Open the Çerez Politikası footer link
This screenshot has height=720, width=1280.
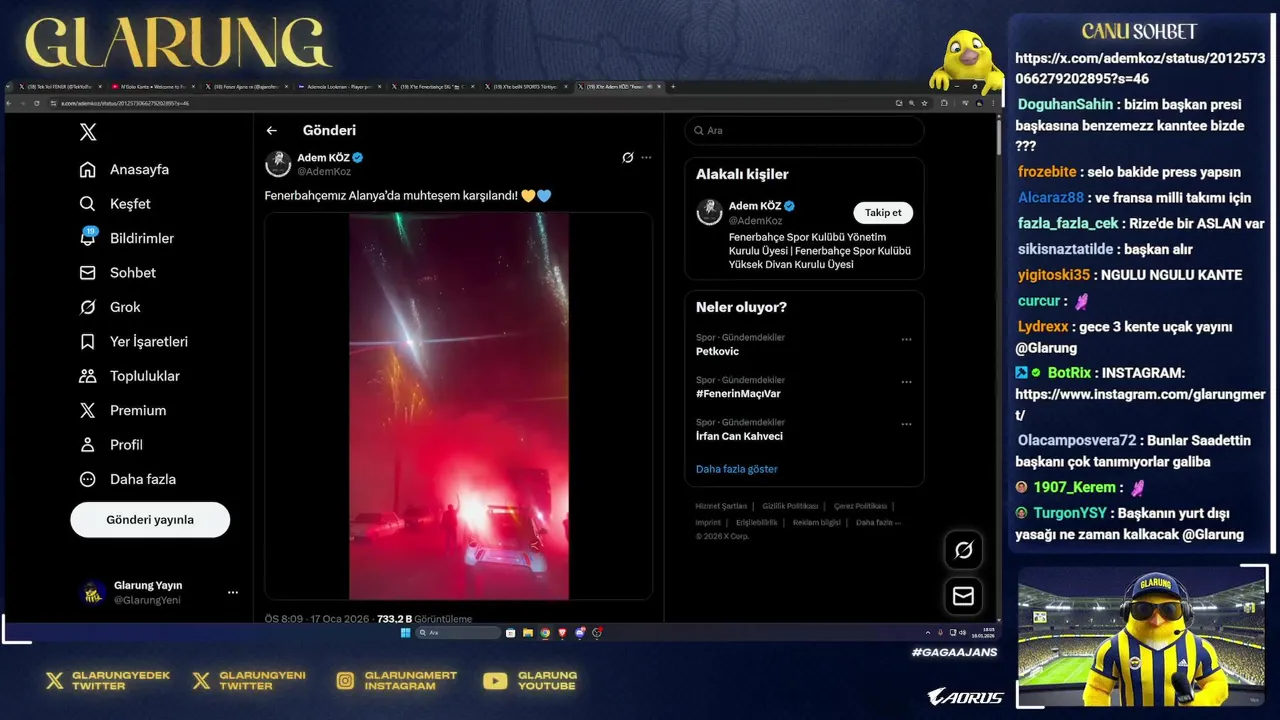(x=860, y=506)
